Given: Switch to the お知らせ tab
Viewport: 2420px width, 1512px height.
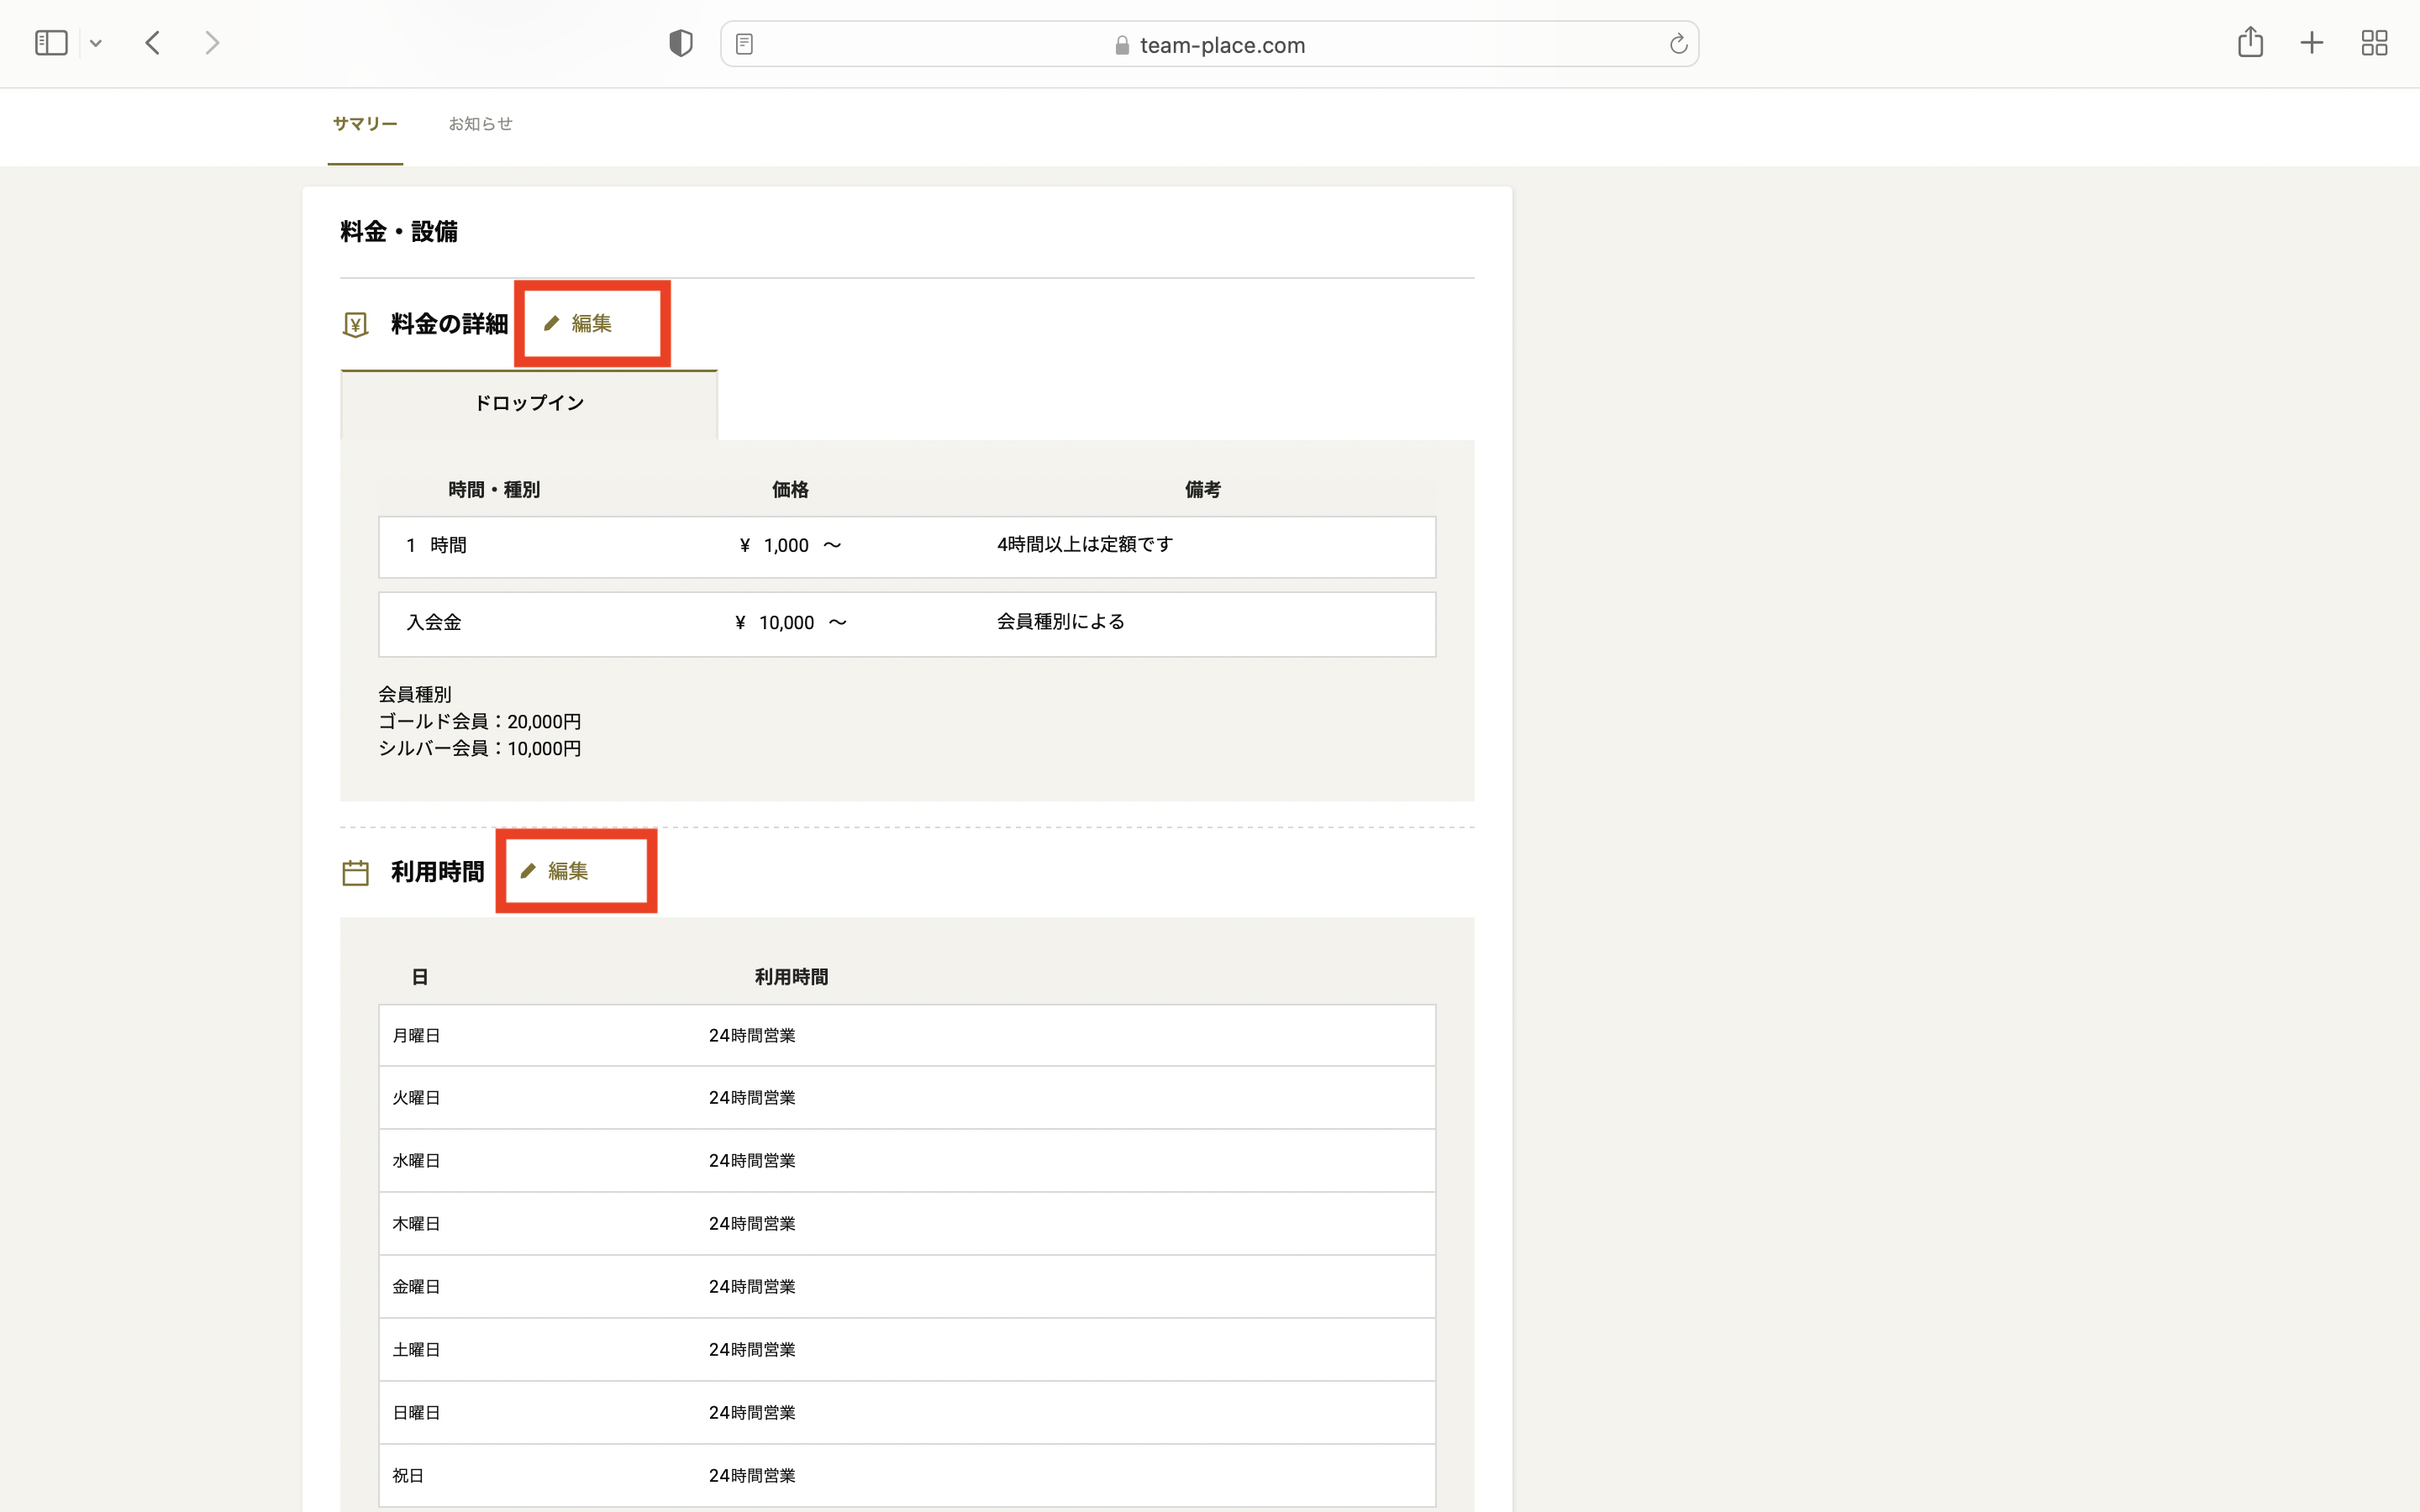Looking at the screenshot, I should [x=480, y=124].
